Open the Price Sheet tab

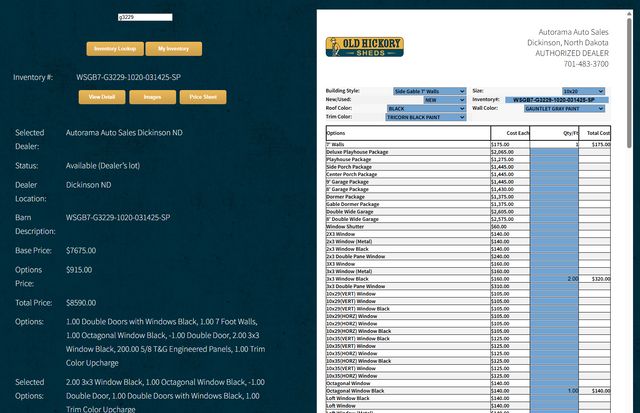click(x=202, y=97)
